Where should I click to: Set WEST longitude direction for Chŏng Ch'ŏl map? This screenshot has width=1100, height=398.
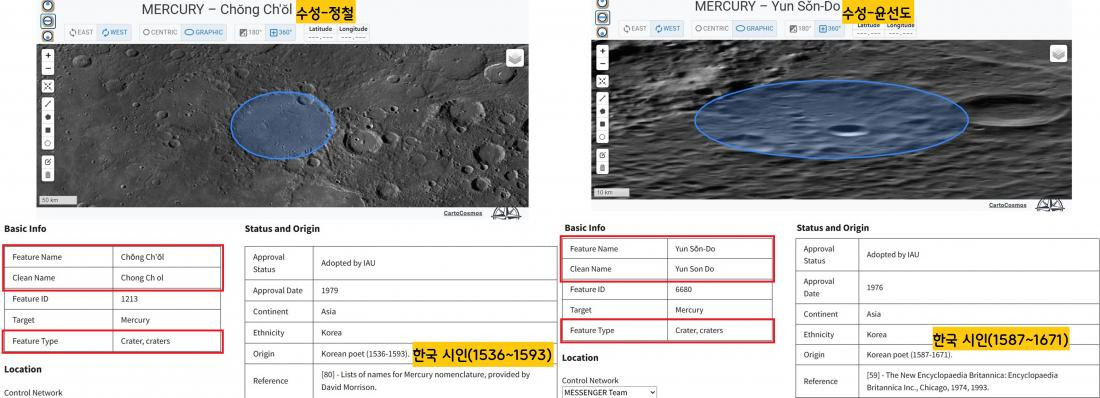click(114, 32)
